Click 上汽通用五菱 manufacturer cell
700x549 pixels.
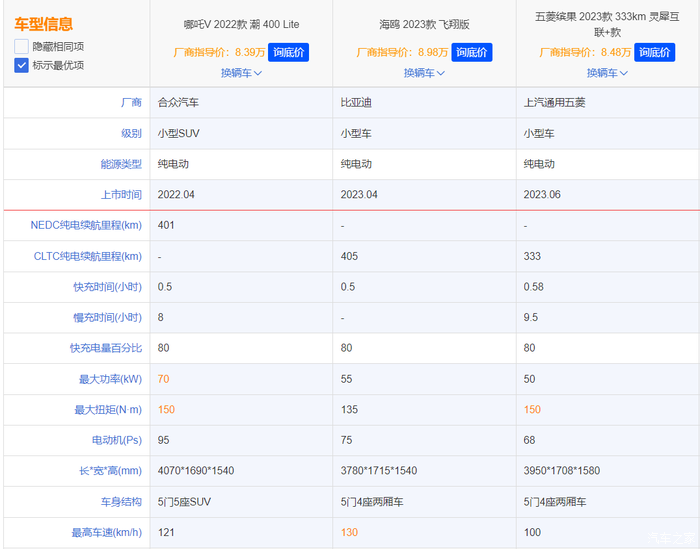555,103
